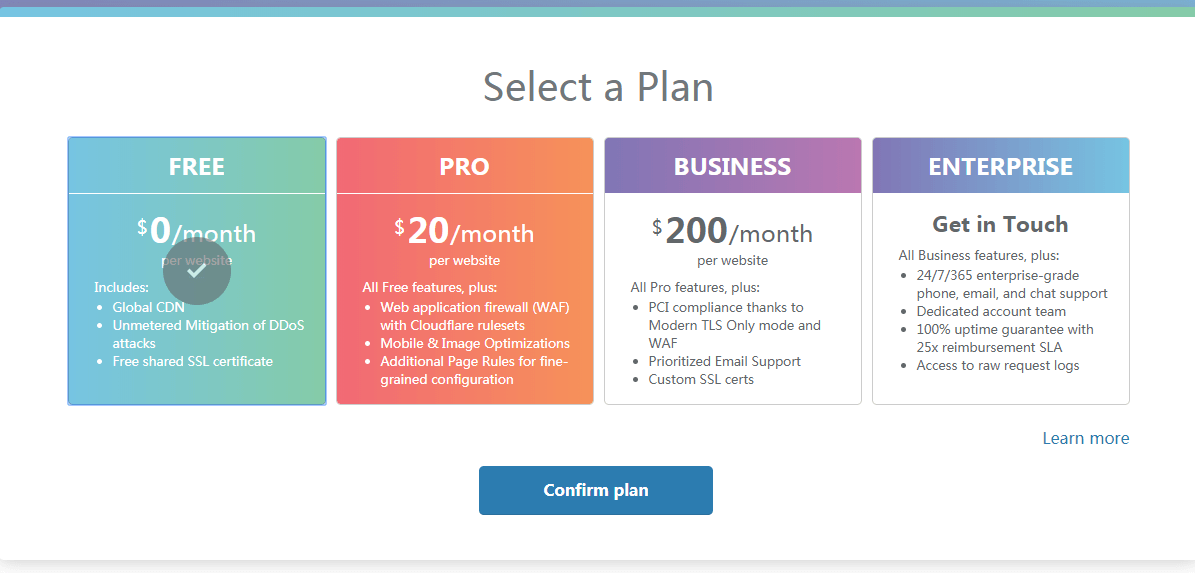Click the $0/month price

pyautogui.click(x=197, y=232)
